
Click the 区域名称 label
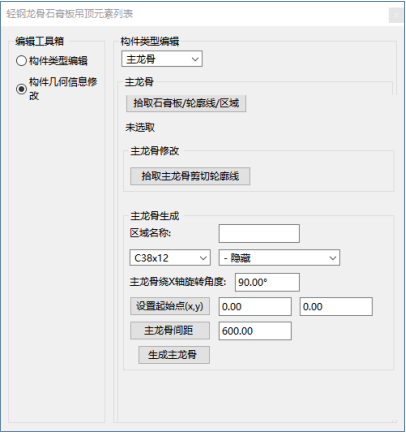coord(150,233)
